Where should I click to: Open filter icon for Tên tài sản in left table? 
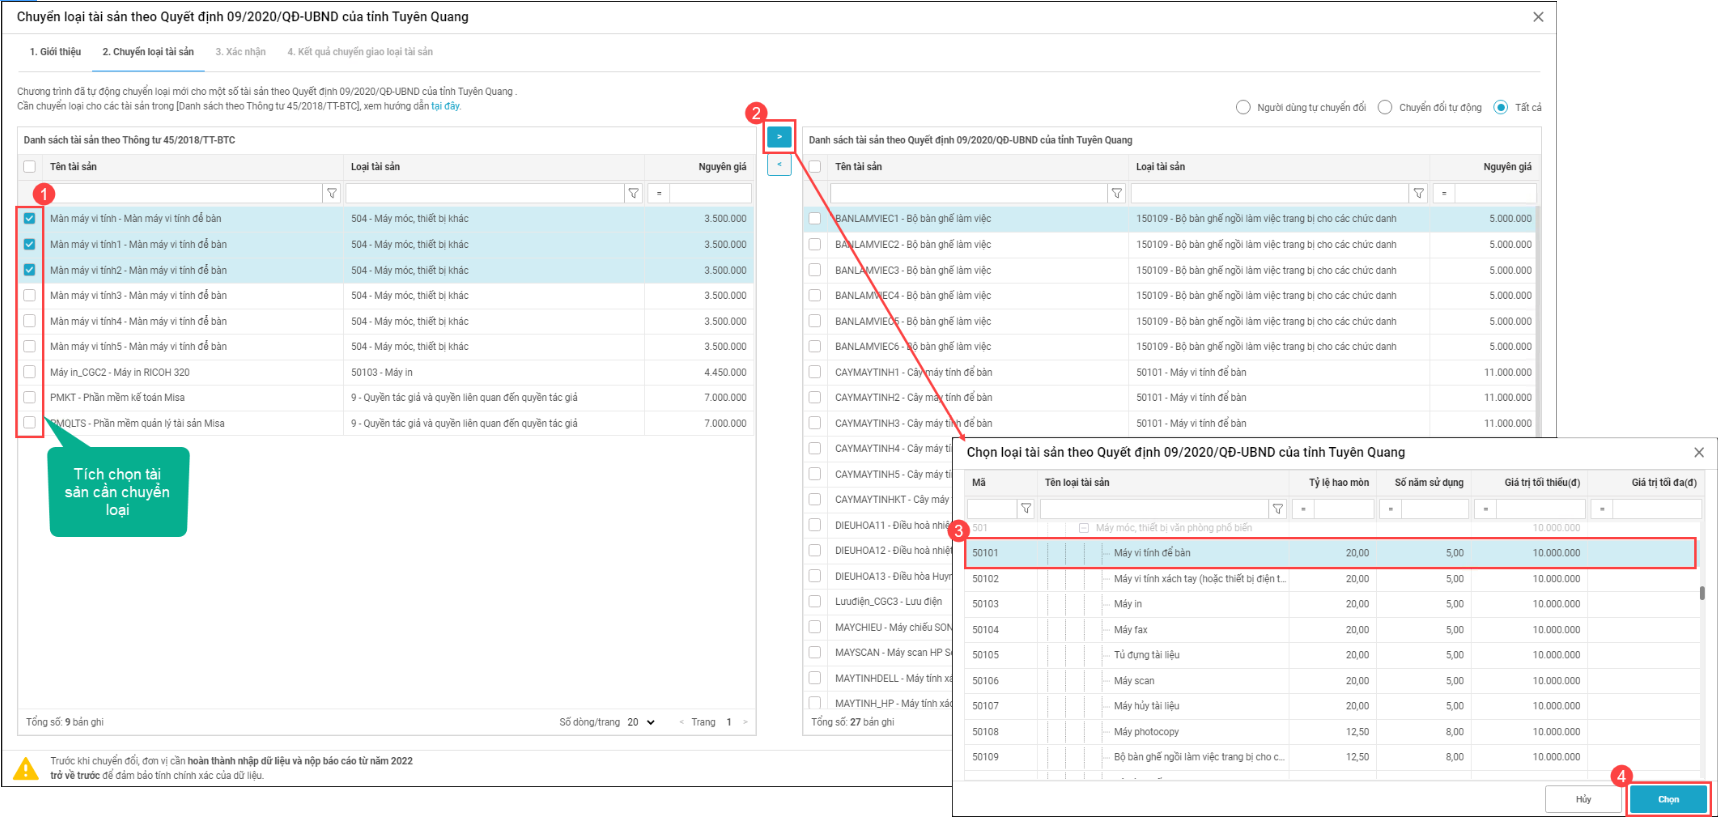(x=332, y=193)
